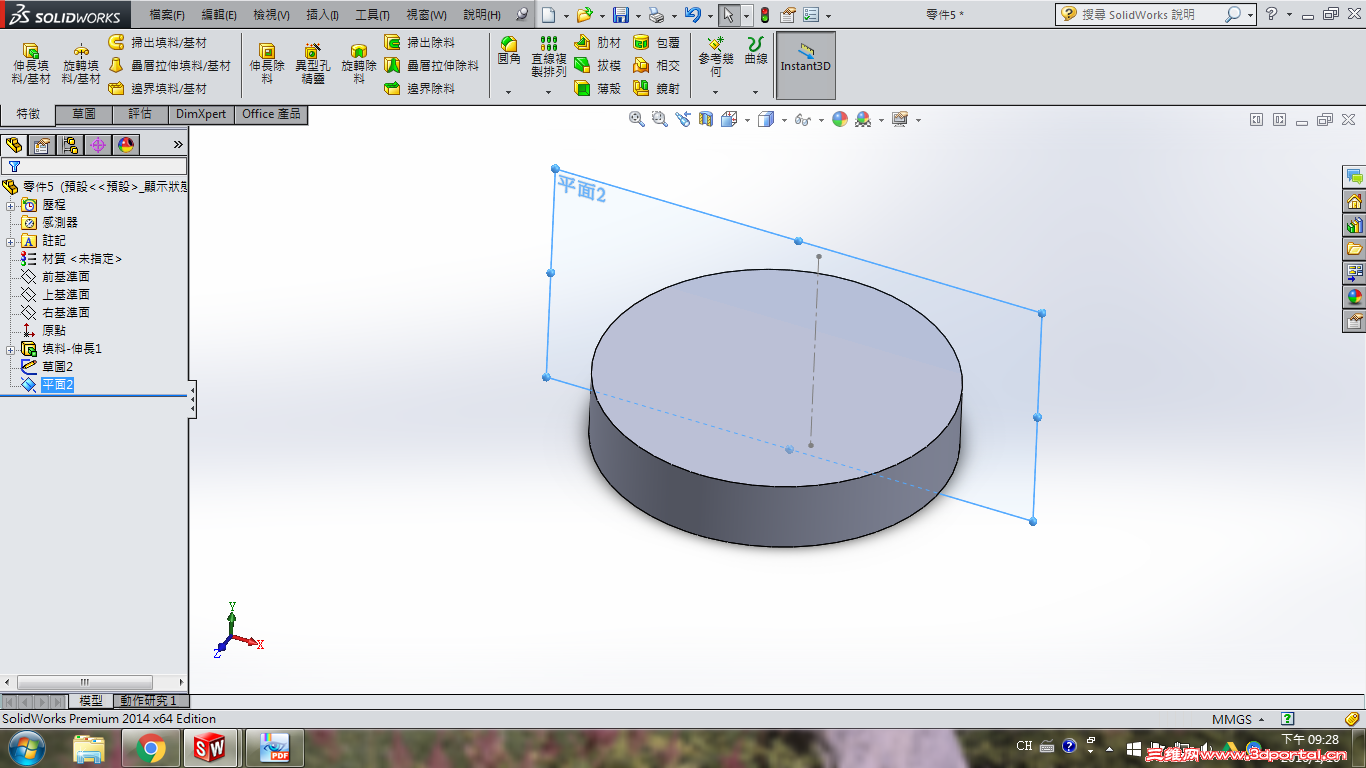The width and height of the screenshot is (1366, 768).
Task: Open dropdown arrow under 直線複製排列
Action: 548,92
